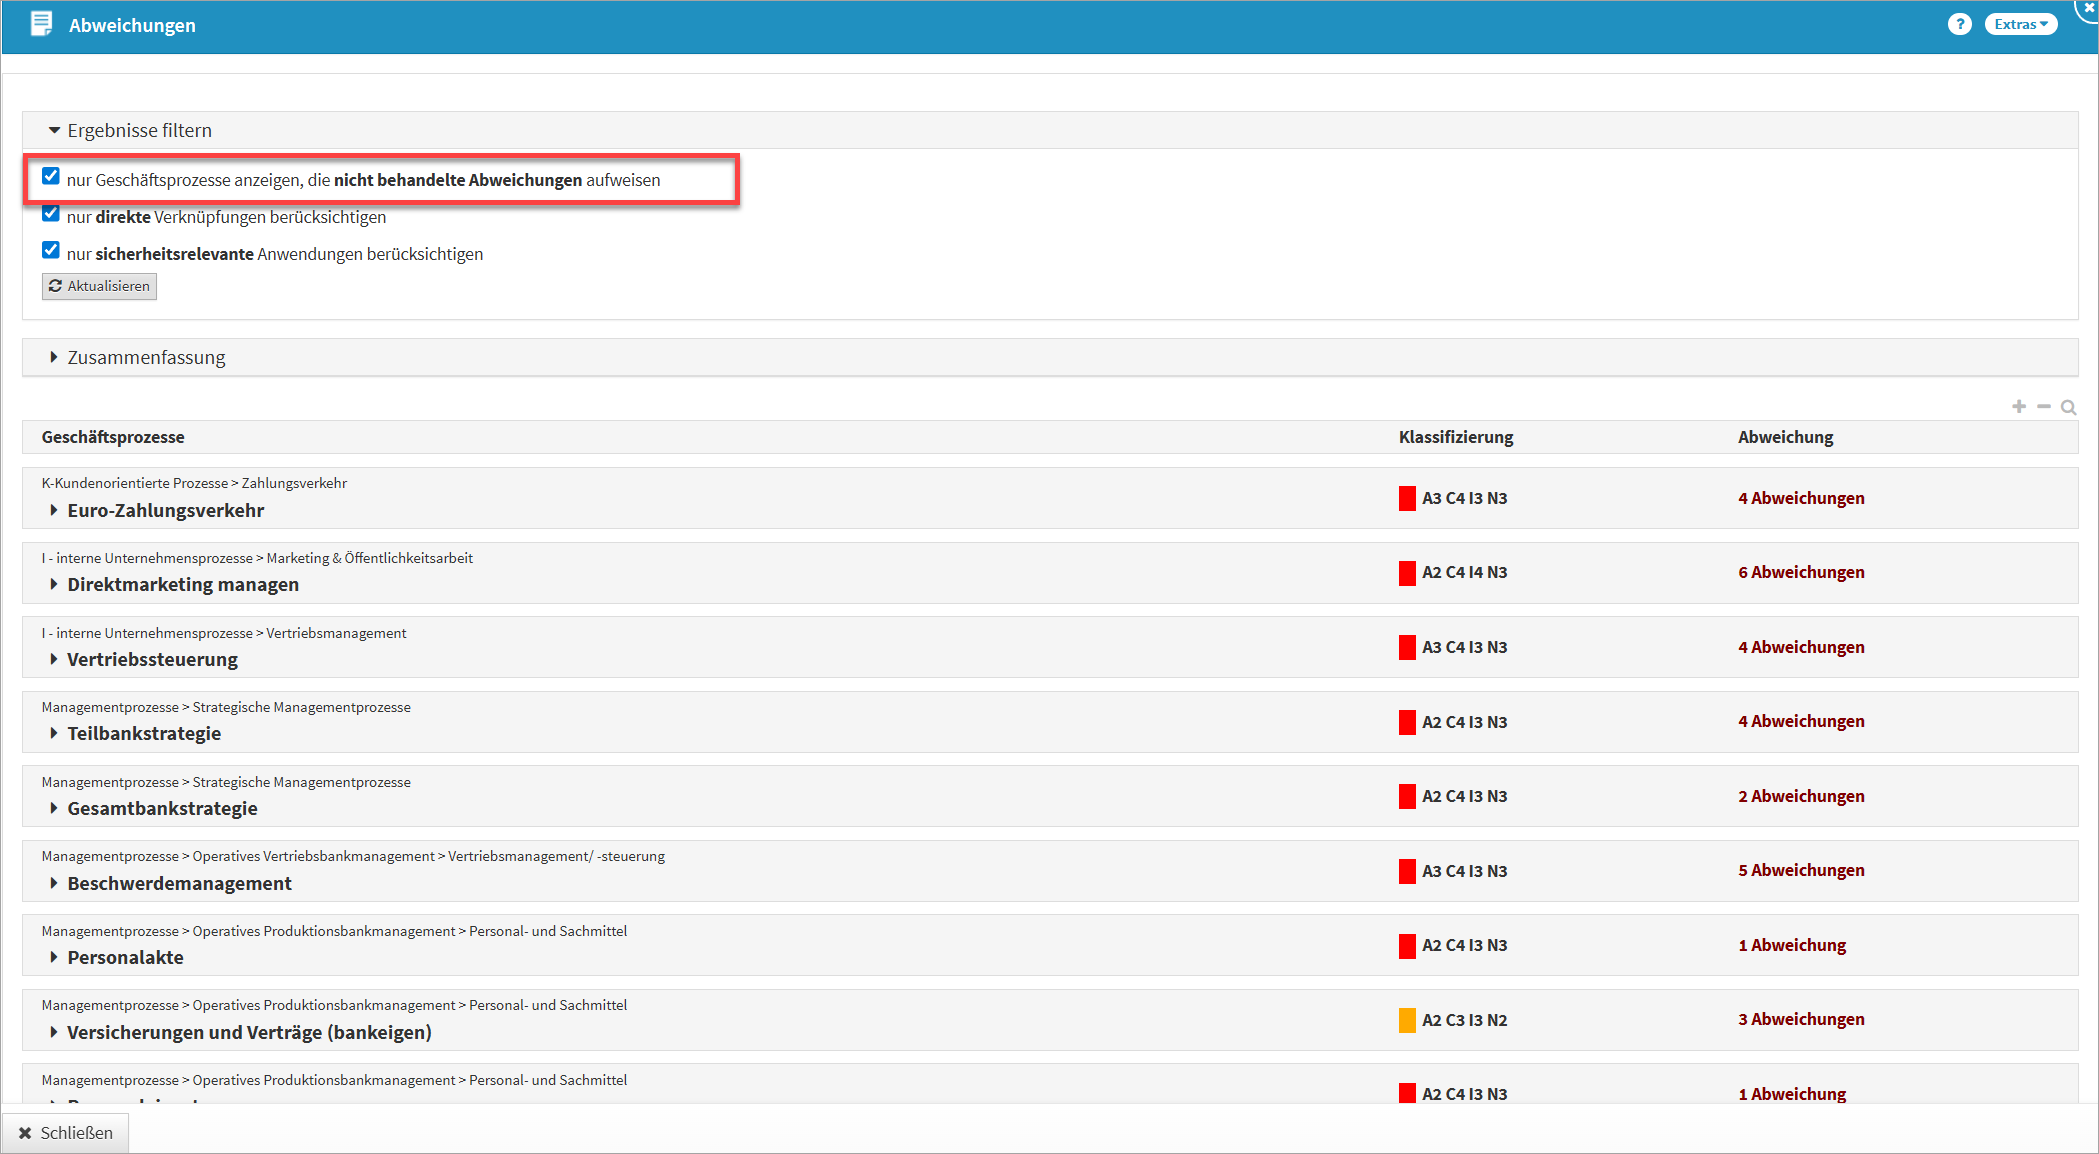
Task: Click 6 Abweichungen link for Direktmarketing
Action: click(x=1801, y=572)
